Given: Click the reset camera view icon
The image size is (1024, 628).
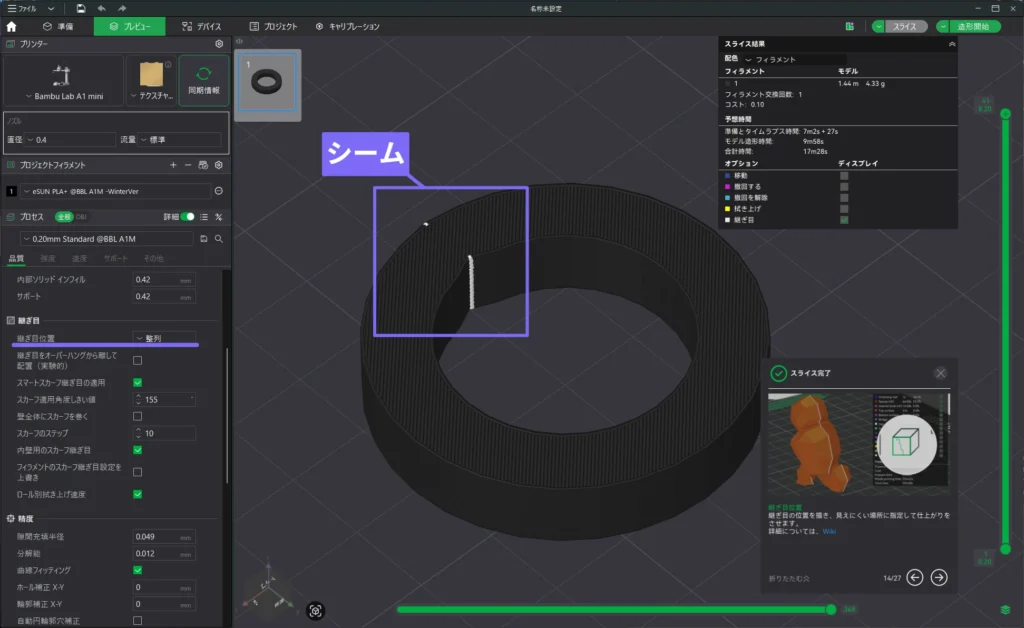Looking at the screenshot, I should point(316,610).
